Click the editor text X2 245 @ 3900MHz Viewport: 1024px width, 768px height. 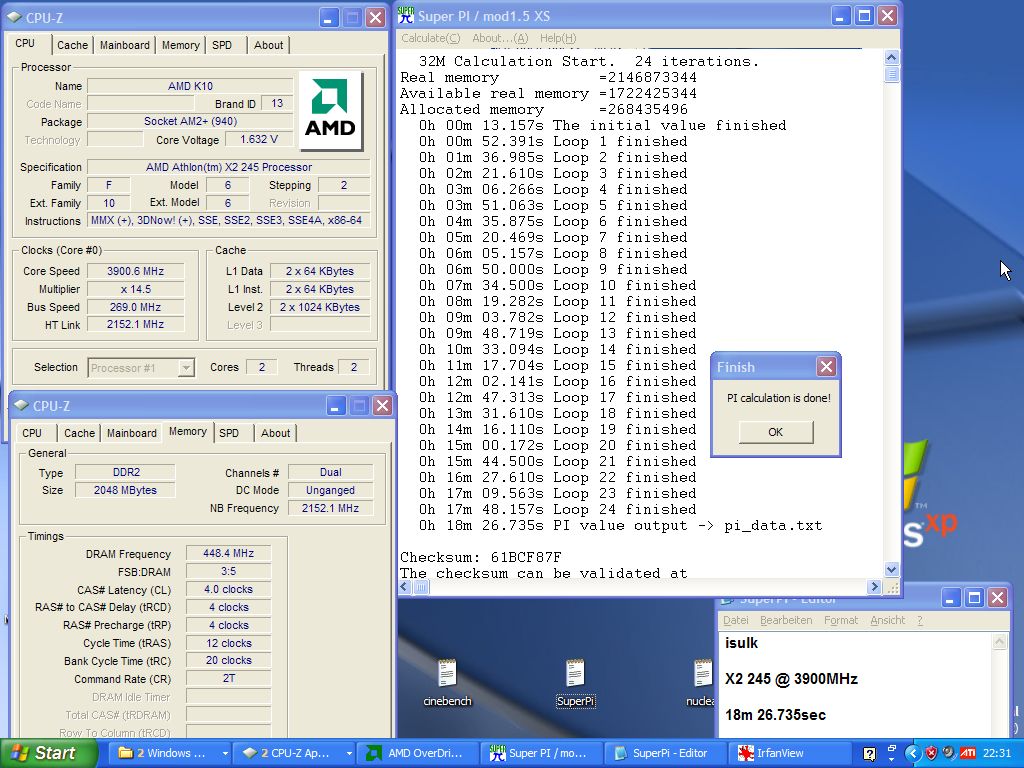pos(791,679)
